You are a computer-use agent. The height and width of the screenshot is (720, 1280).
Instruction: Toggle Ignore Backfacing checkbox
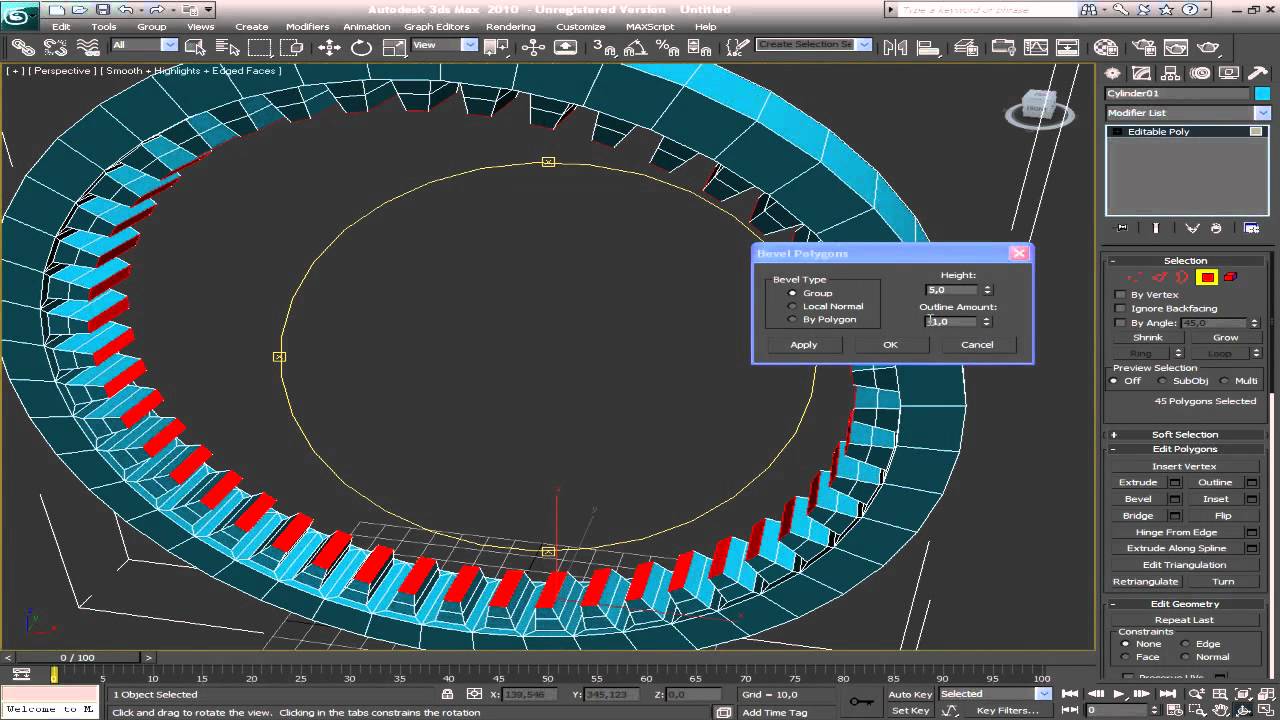pos(1120,309)
